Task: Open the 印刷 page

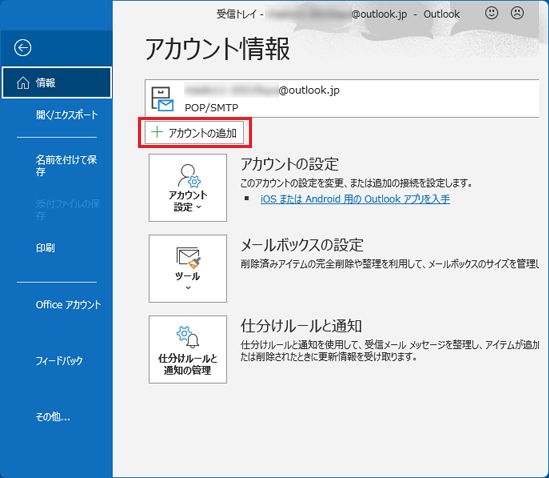Action: click(46, 248)
